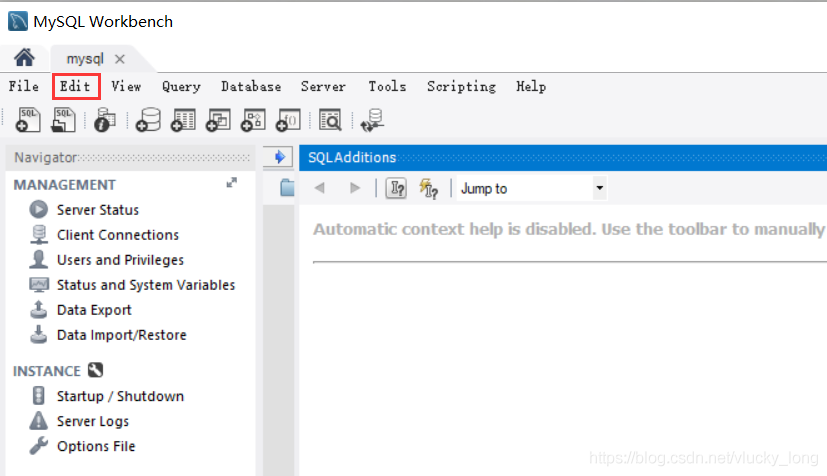This screenshot has height=476, width=827.
Task: Open Startup / Shutdown
Action: point(120,396)
